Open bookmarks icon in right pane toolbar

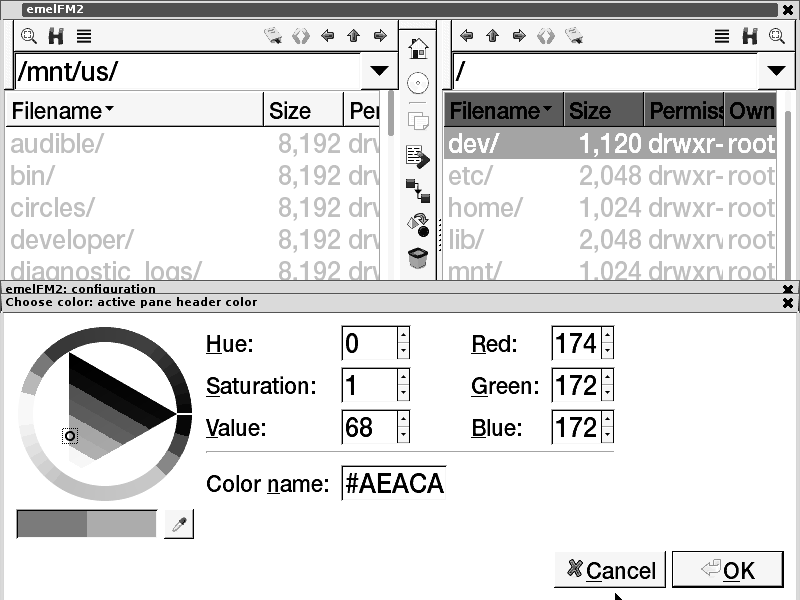(x=574, y=36)
